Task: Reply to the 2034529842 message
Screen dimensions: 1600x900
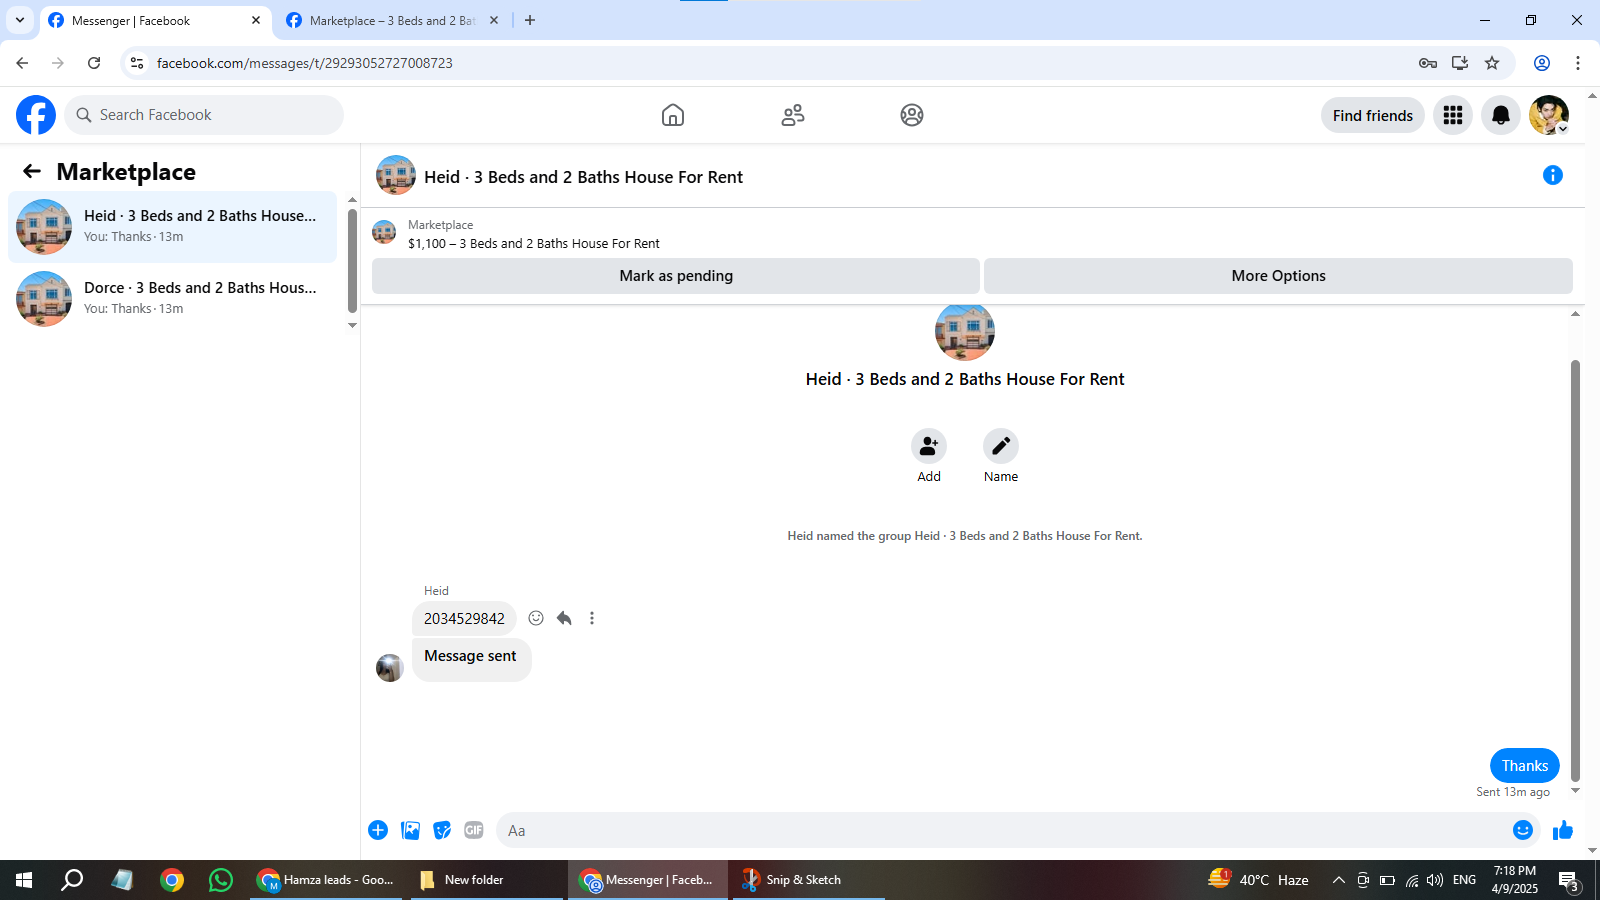Action: [x=564, y=618]
